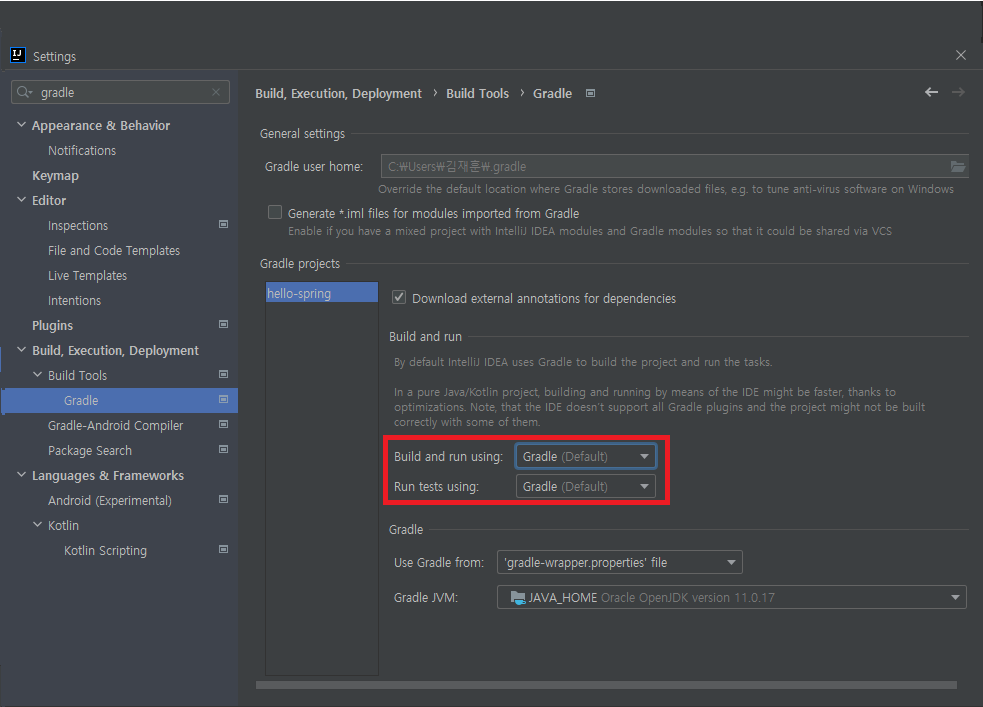Select Gradle in the settings tree
This screenshot has height=707, width=983.
click(x=119, y=401)
